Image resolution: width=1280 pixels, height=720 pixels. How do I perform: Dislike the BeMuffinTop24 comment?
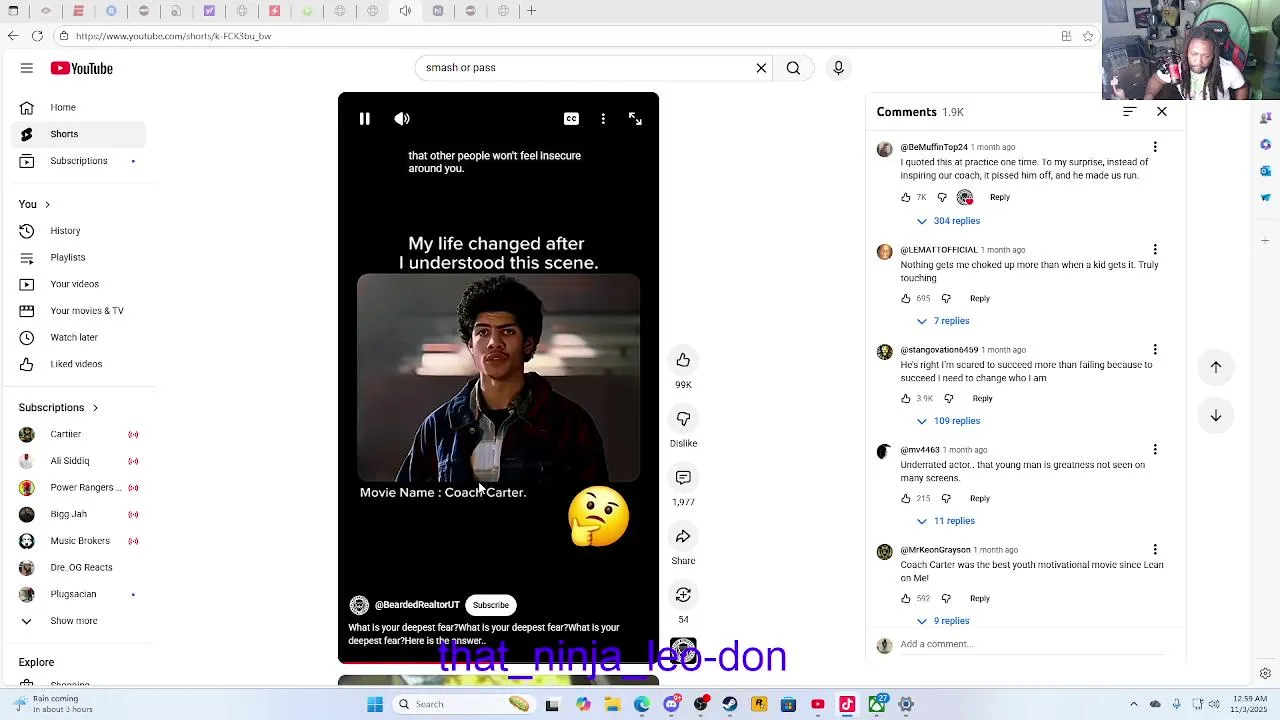click(942, 197)
